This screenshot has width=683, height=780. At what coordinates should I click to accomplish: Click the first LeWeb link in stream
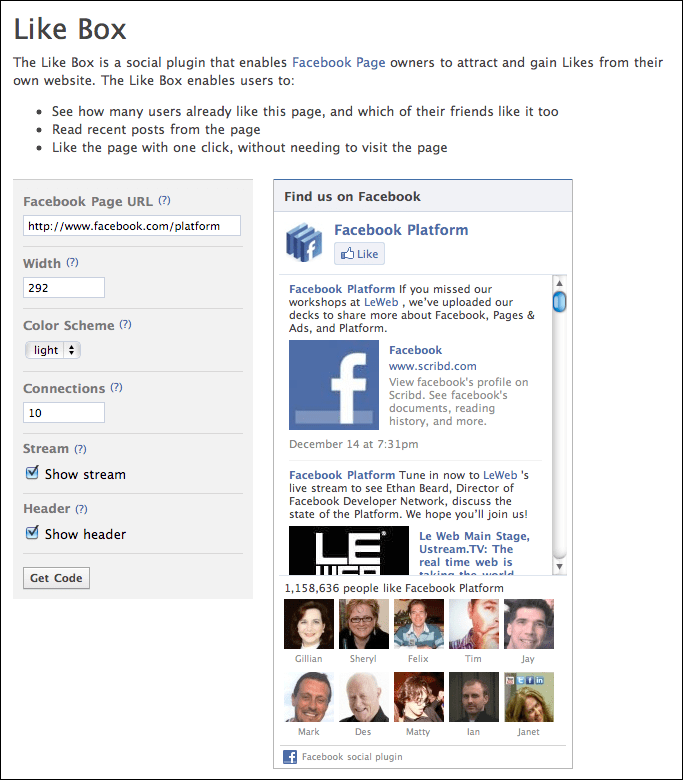tap(381, 302)
